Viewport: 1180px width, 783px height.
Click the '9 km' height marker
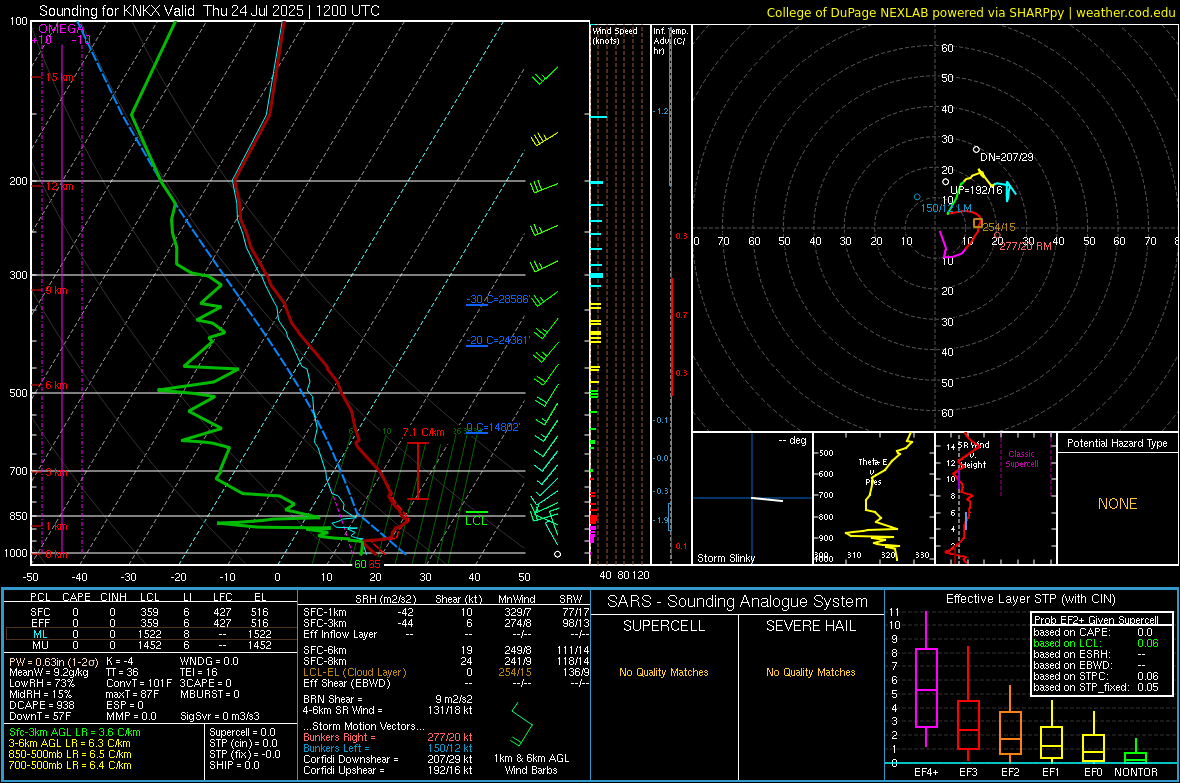[x=56, y=290]
